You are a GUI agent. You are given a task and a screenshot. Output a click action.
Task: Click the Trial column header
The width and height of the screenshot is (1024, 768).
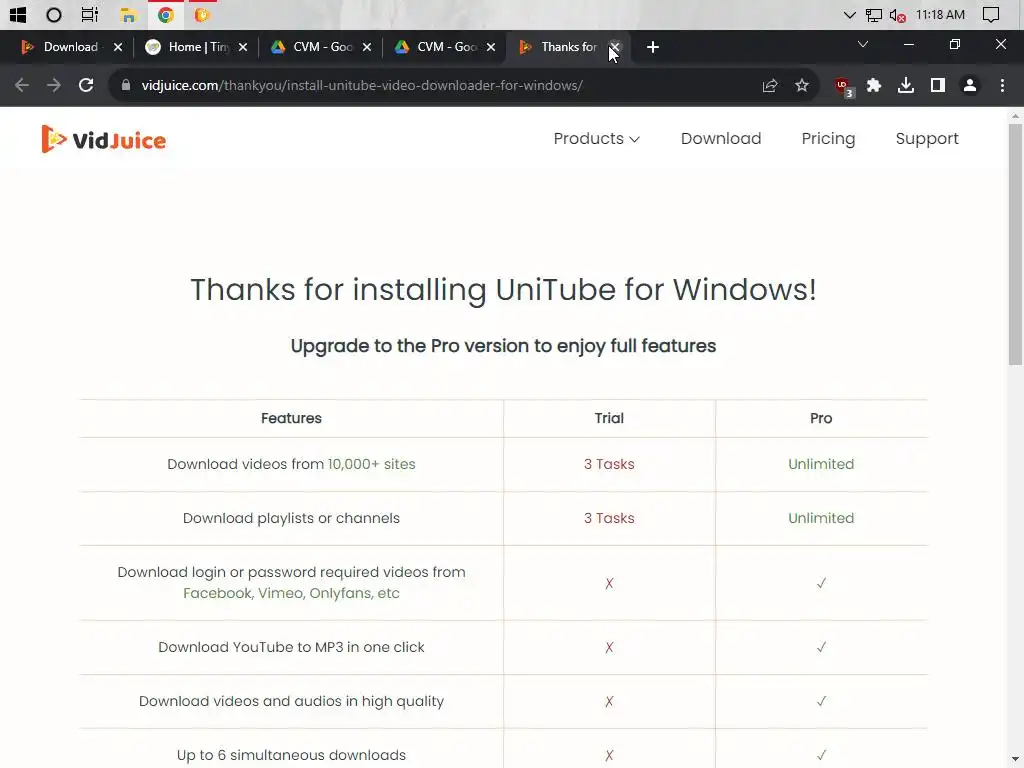pos(609,419)
